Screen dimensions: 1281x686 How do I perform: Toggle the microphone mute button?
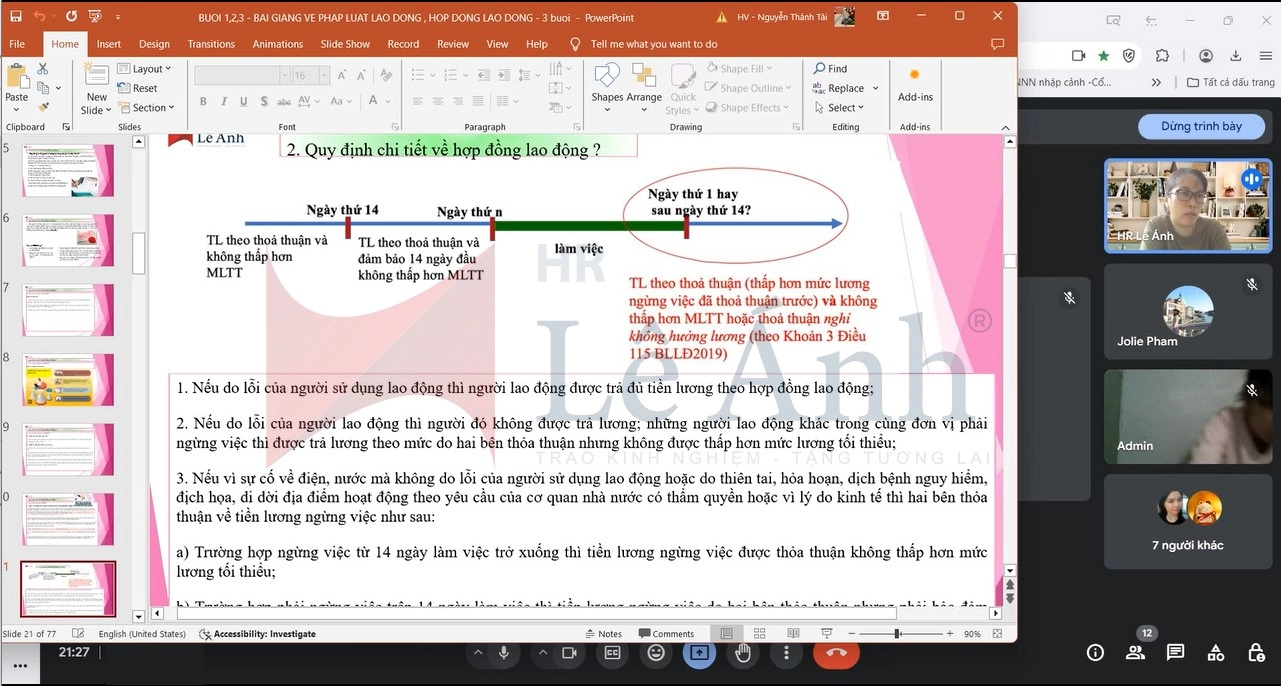[503, 653]
